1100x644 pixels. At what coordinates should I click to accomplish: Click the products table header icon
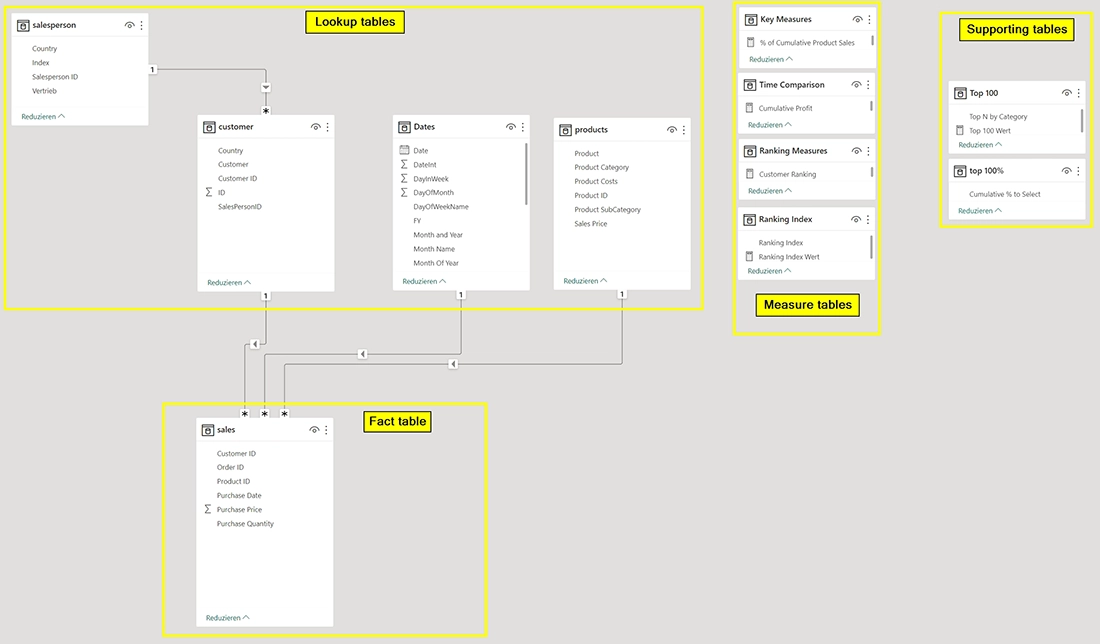tap(565, 130)
